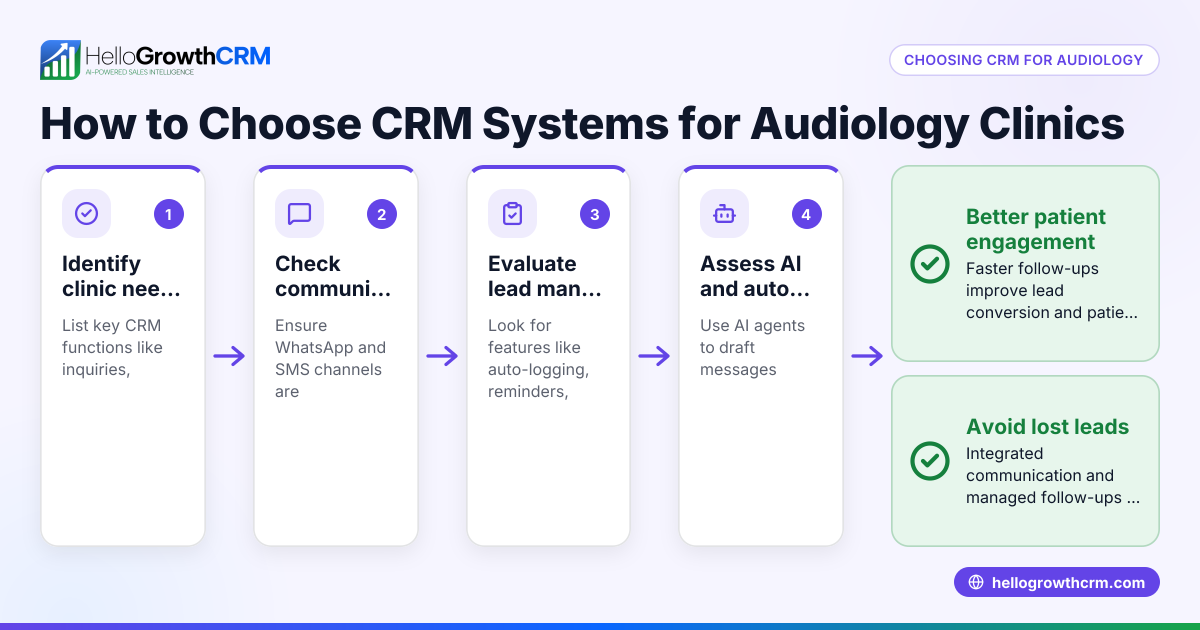Open the hellogrowthcrm.com link
1200x630 pixels.
1057,582
